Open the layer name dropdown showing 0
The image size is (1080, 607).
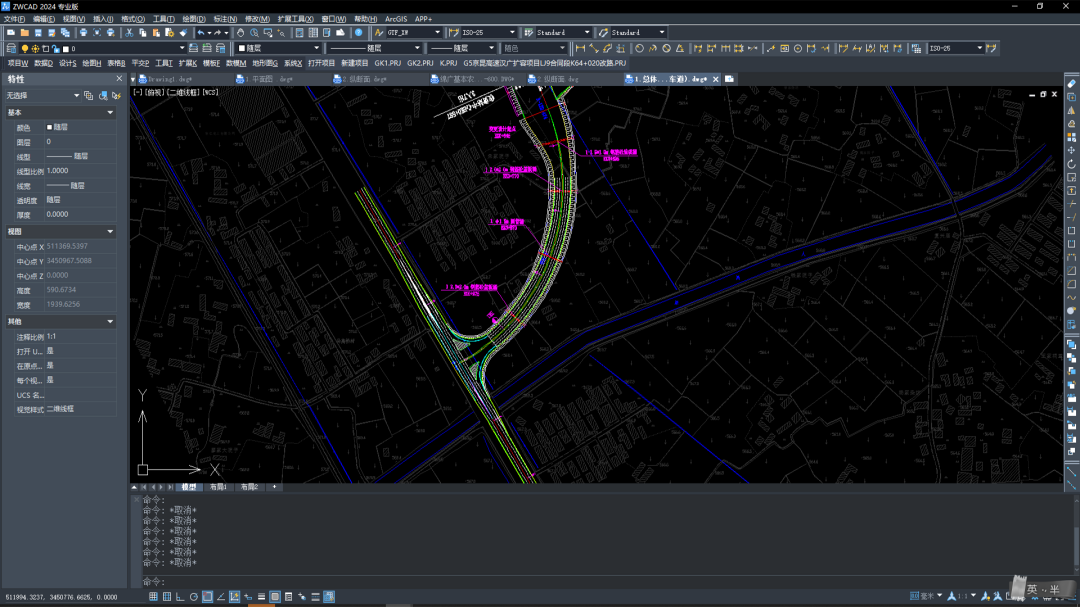tap(182, 48)
